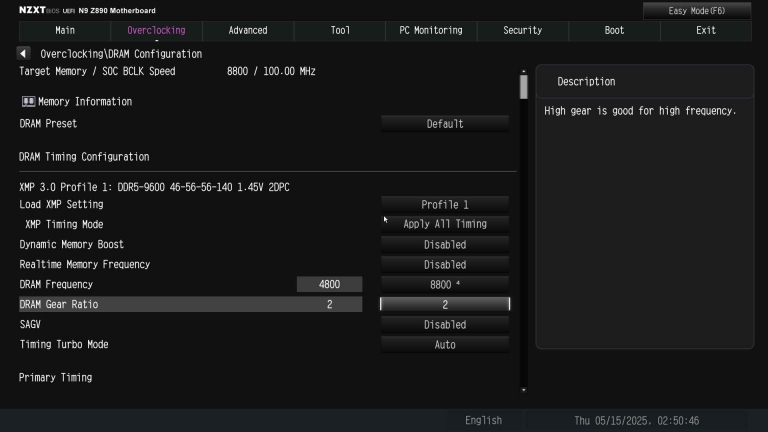Change Realtime Memory Frequency Disabled value
This screenshot has height=432, width=768.
coord(445,264)
